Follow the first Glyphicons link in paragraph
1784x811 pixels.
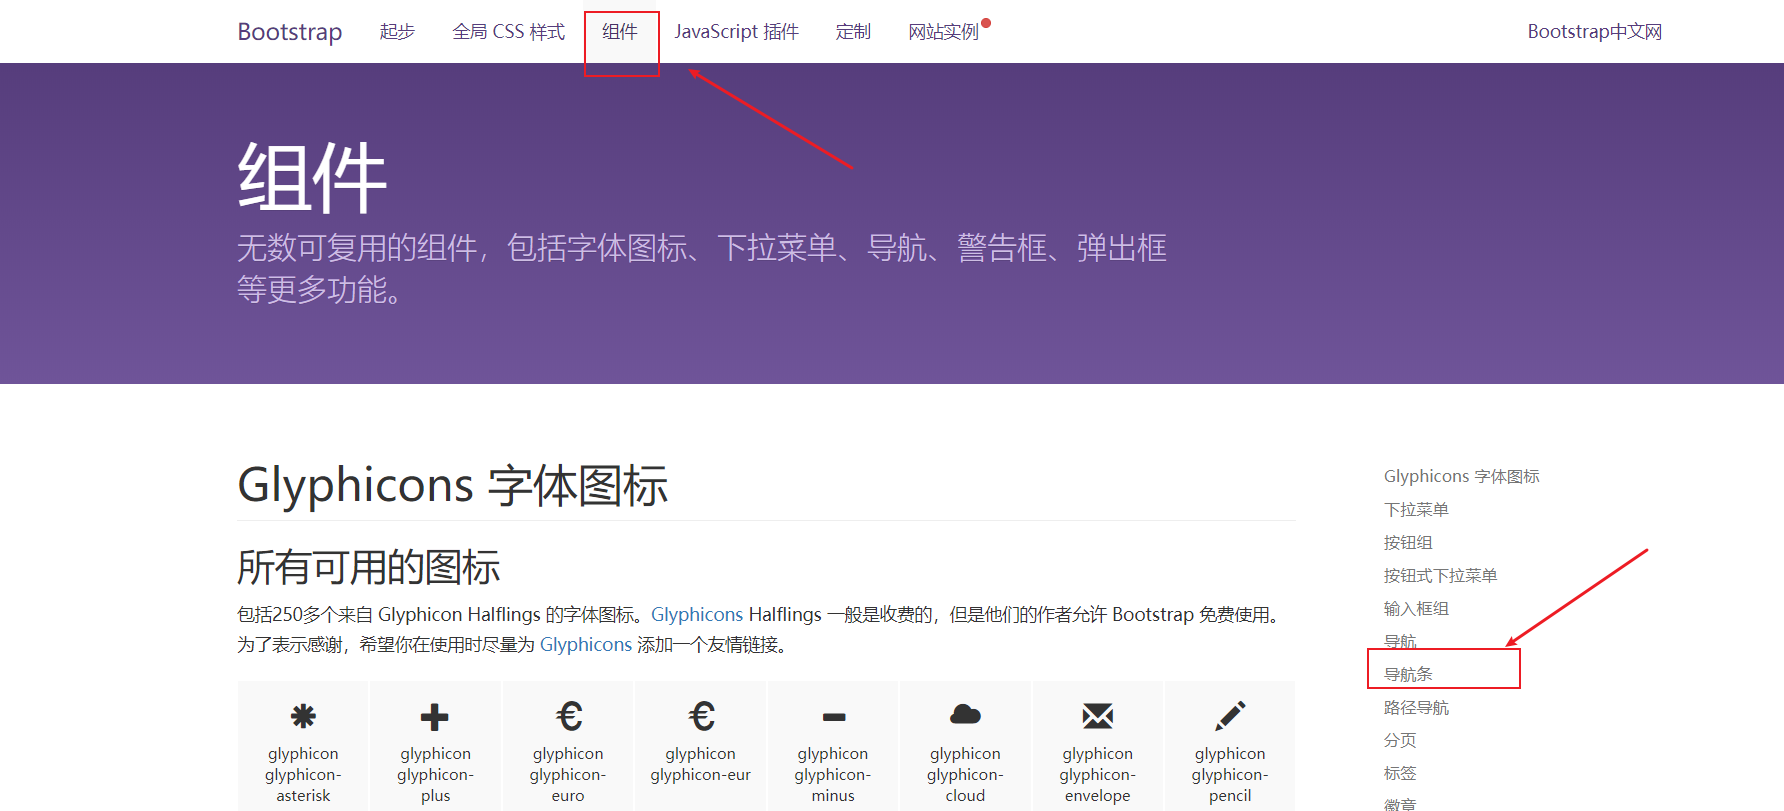[697, 614]
